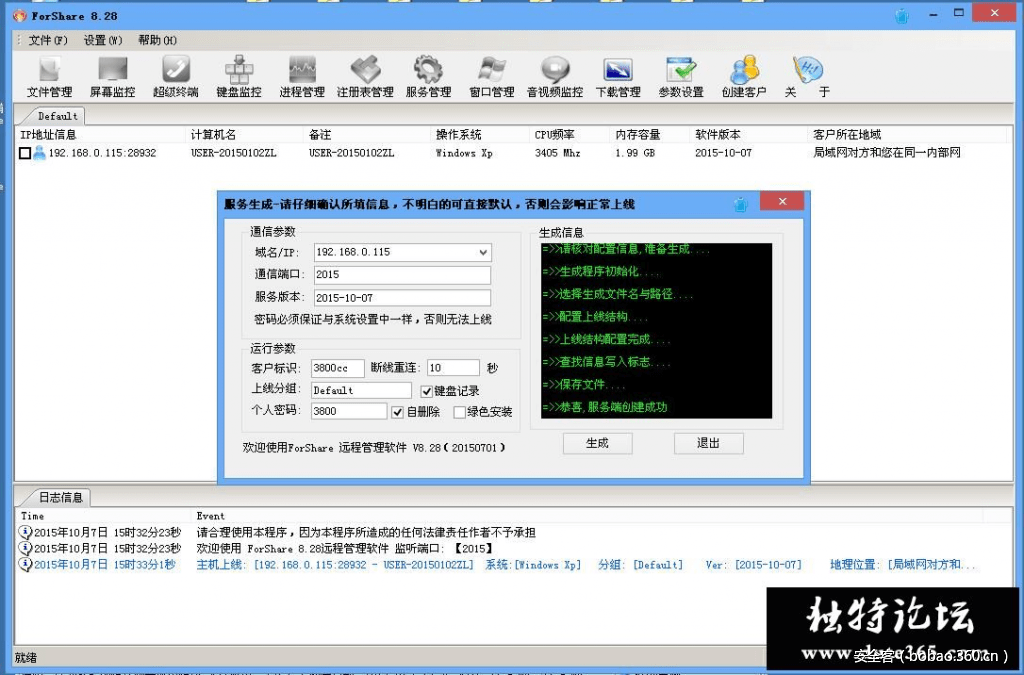Launch 屏幕监控 screen monitoring
This screenshot has width=1024, height=675.
(x=112, y=75)
